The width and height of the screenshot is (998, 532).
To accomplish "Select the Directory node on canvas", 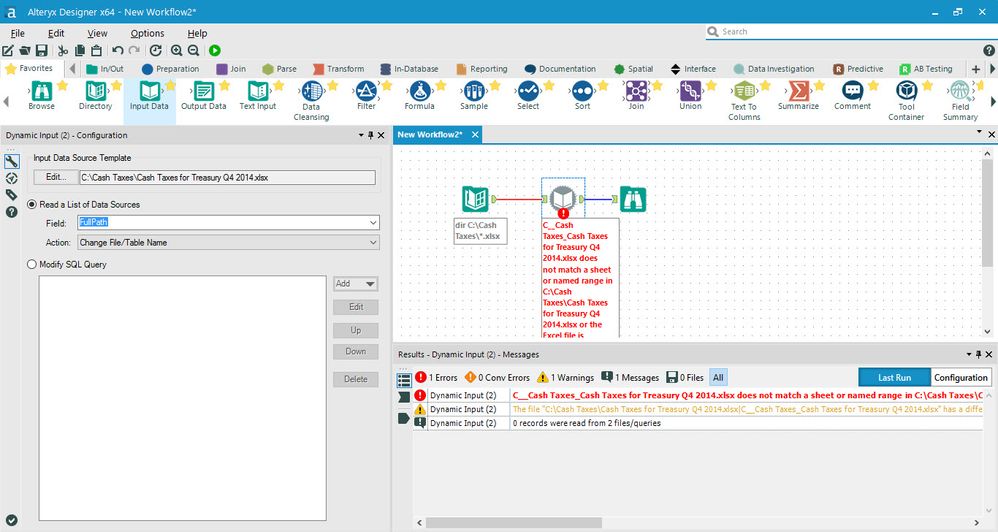I will pos(475,199).
